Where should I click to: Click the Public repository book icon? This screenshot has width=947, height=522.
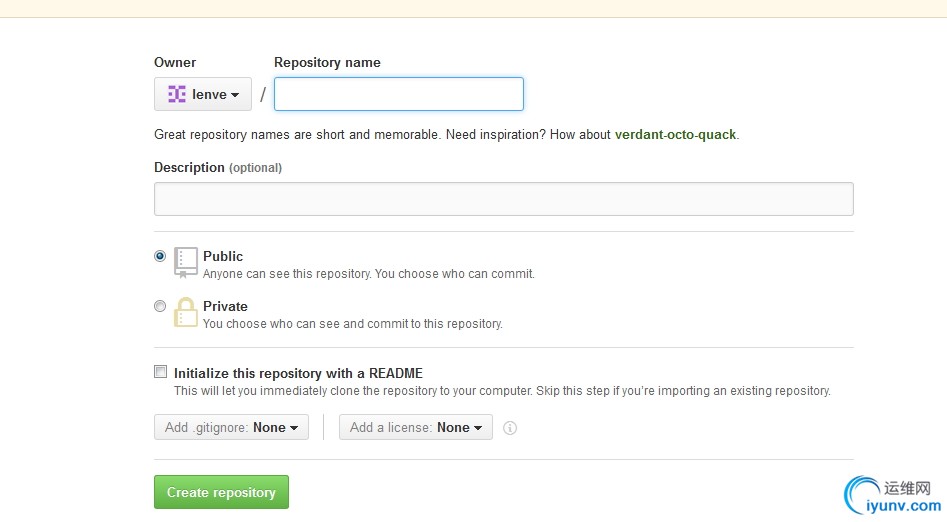pos(186,261)
